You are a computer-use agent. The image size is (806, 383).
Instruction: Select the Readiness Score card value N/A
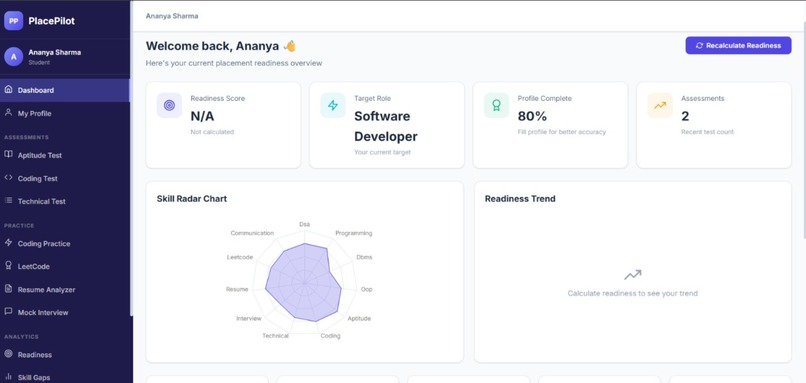click(202, 116)
